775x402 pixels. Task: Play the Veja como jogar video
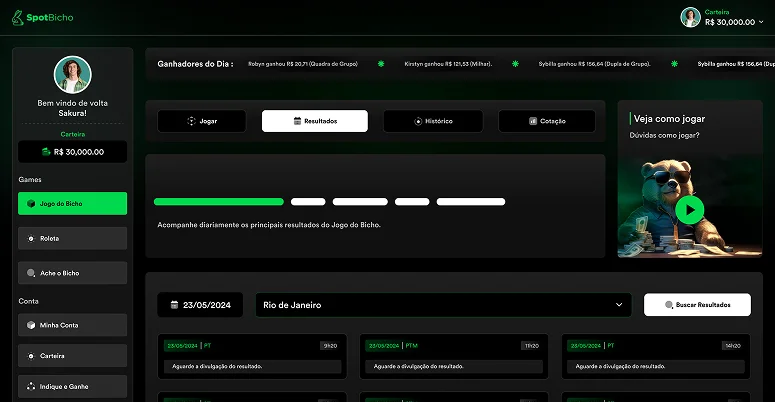(x=689, y=210)
